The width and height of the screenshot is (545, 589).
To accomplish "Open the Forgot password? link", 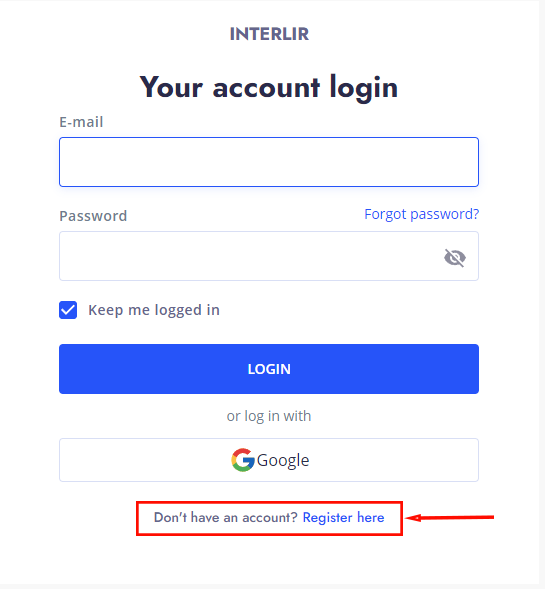I will tap(421, 214).
